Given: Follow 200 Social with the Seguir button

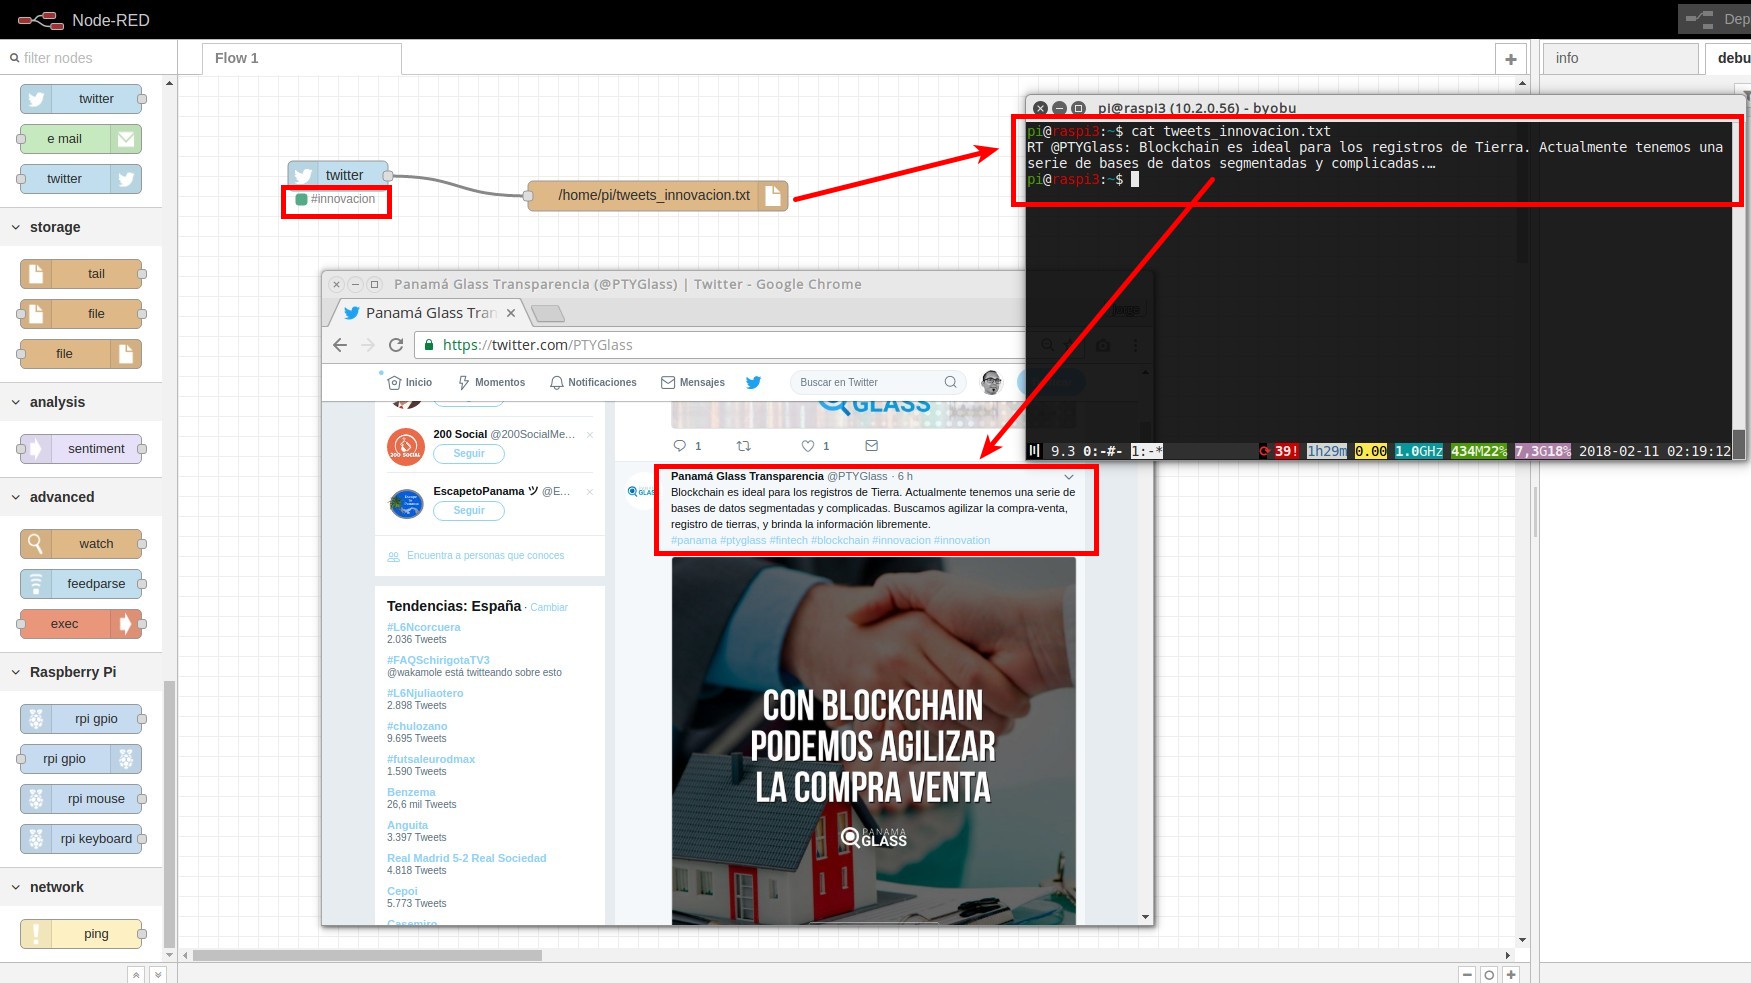Looking at the screenshot, I should point(469,454).
